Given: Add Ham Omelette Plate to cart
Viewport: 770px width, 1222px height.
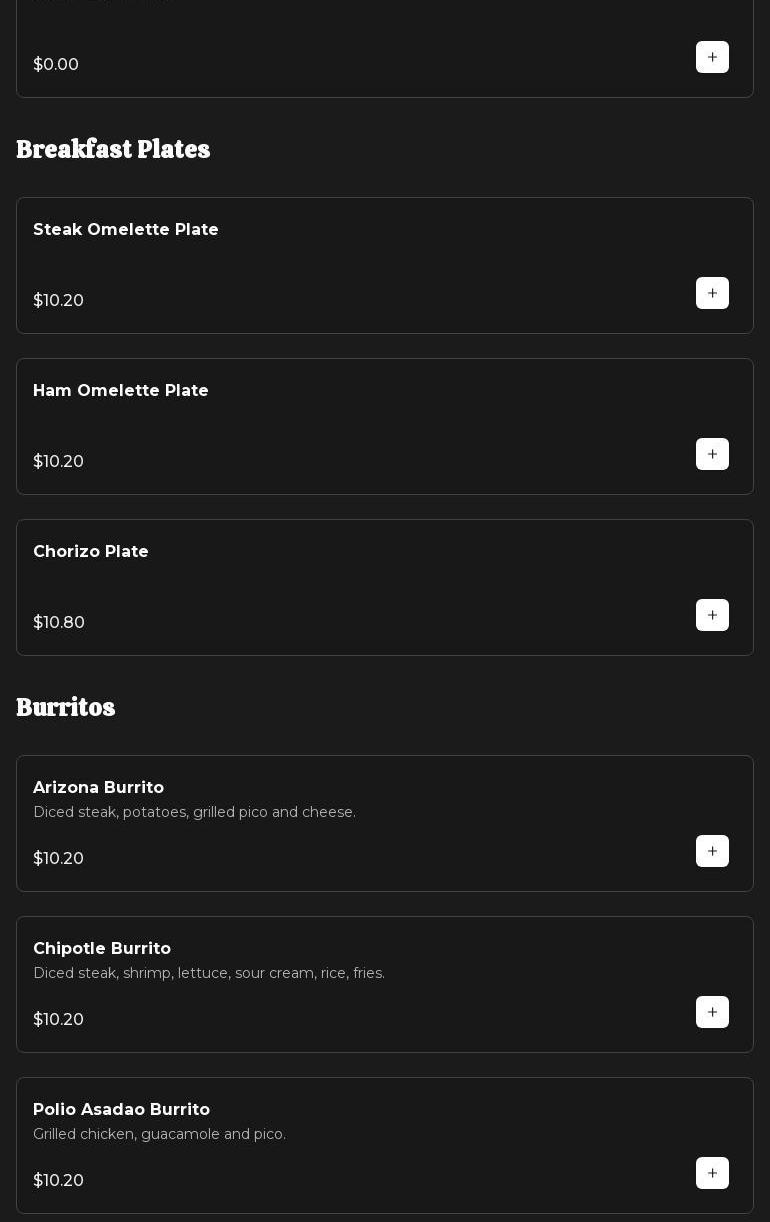Looking at the screenshot, I should (x=712, y=454).
